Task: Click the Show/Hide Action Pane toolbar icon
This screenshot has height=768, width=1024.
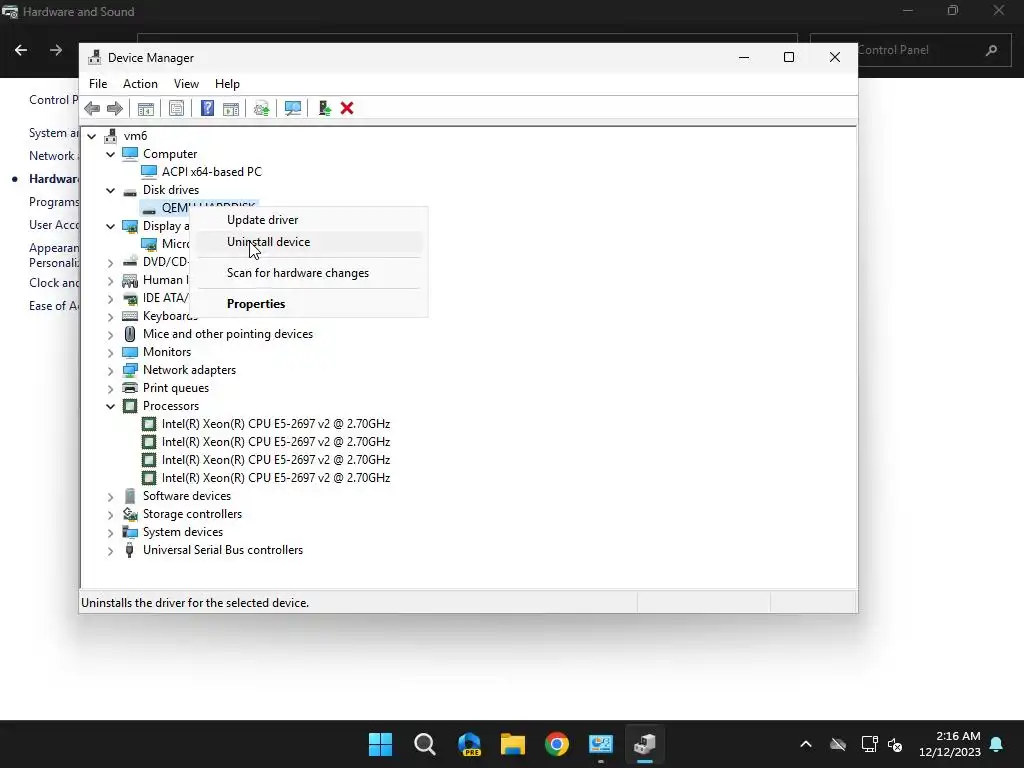Action: coord(231,108)
